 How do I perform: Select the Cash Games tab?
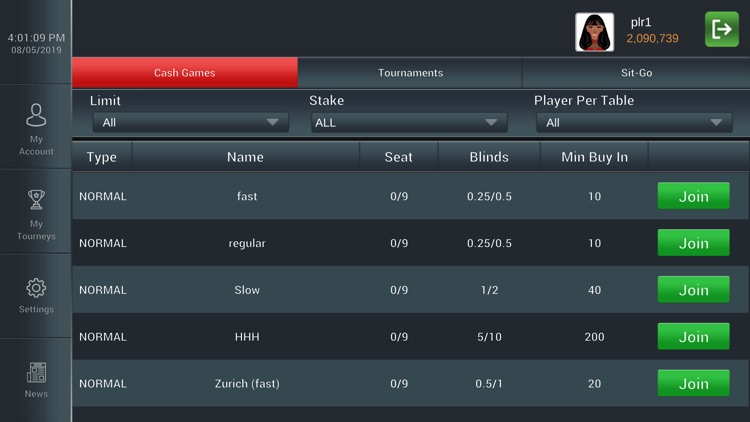(185, 73)
